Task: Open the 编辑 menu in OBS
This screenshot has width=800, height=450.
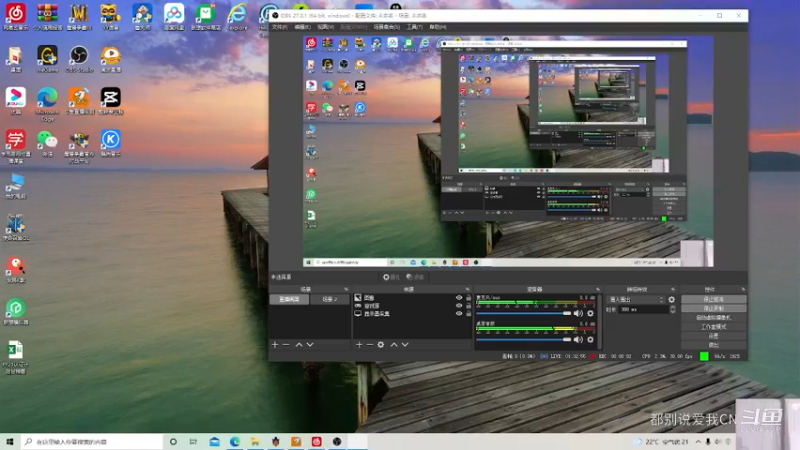Action: point(303,27)
